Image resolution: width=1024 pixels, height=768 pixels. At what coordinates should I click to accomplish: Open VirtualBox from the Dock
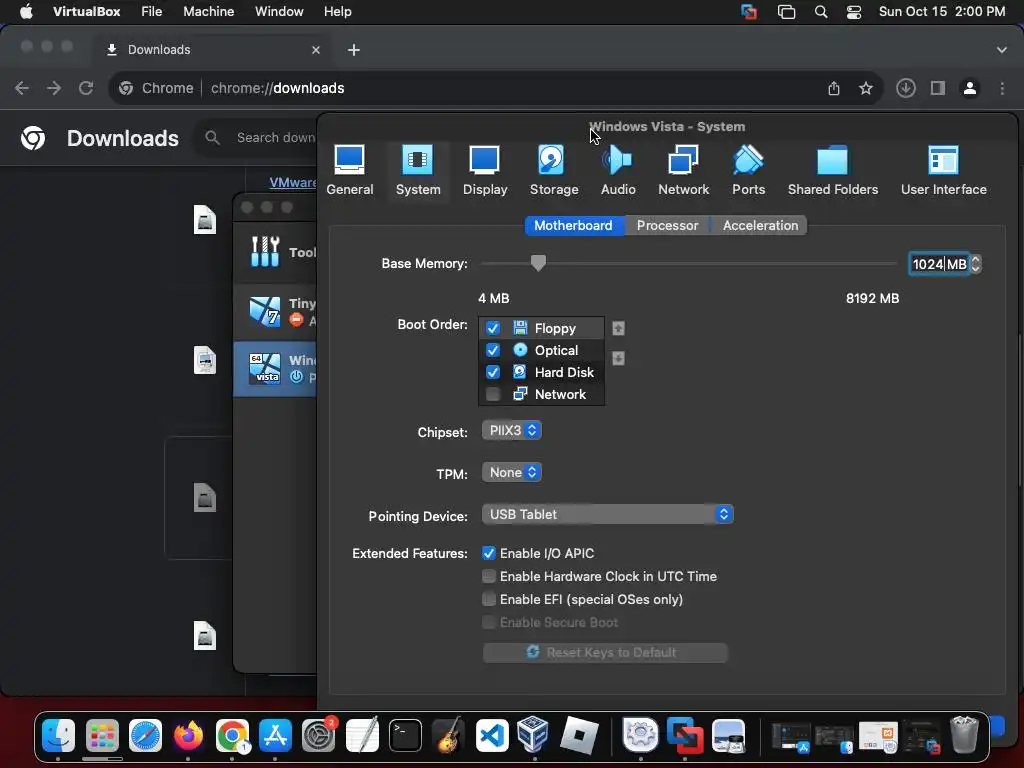(x=533, y=735)
